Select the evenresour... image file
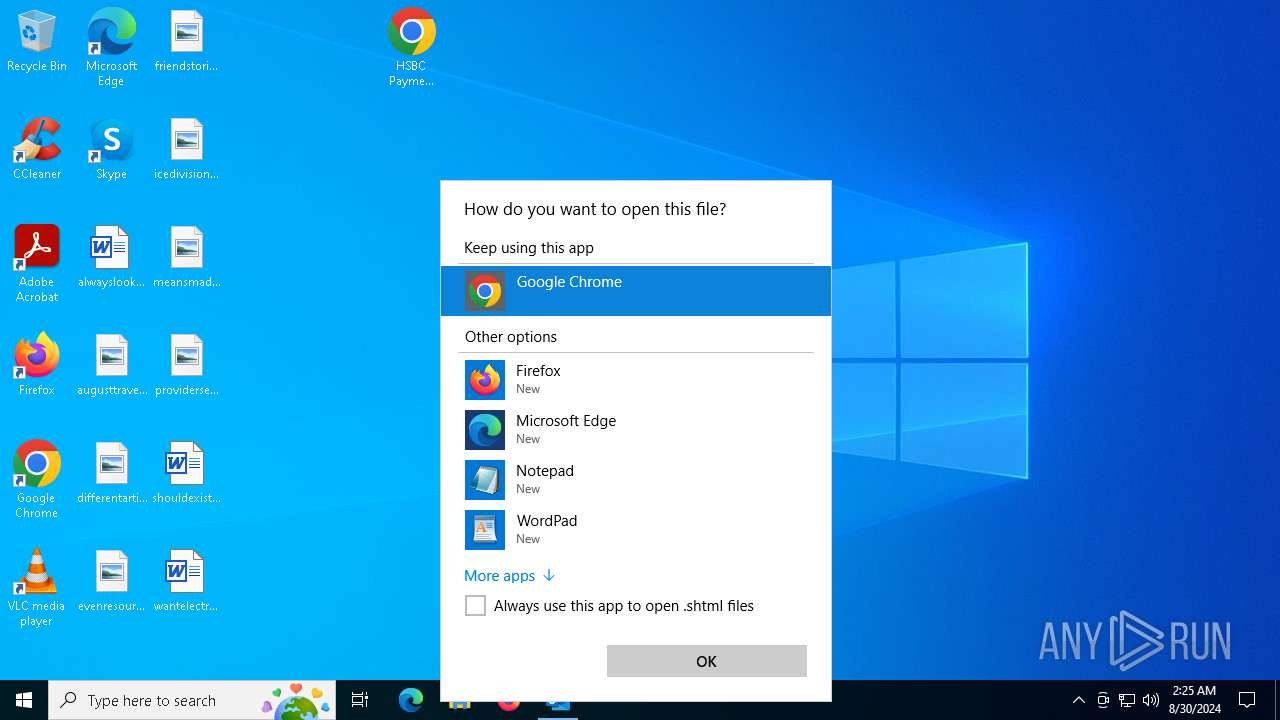 coord(111,582)
